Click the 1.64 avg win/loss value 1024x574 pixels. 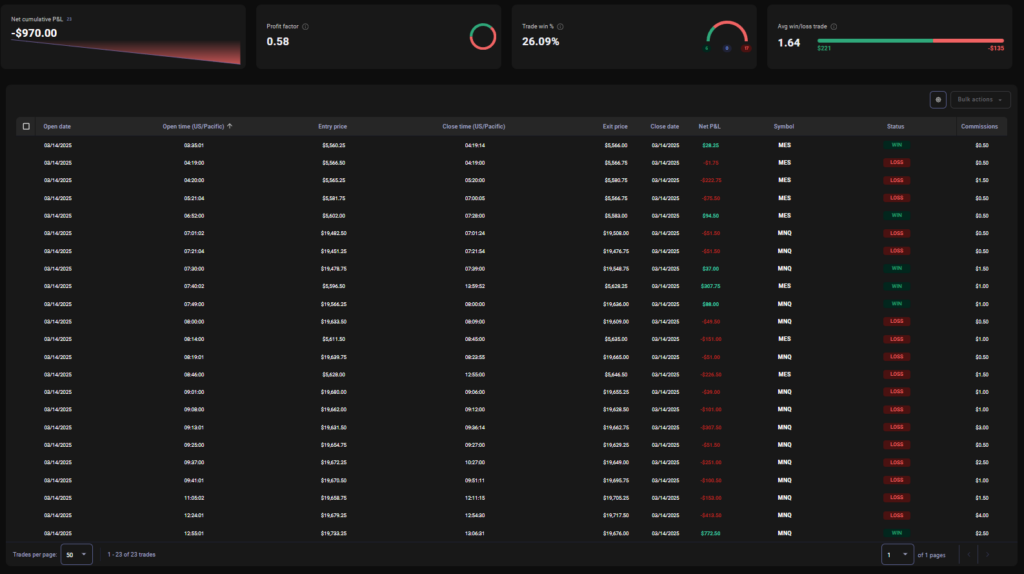pyautogui.click(x=788, y=43)
